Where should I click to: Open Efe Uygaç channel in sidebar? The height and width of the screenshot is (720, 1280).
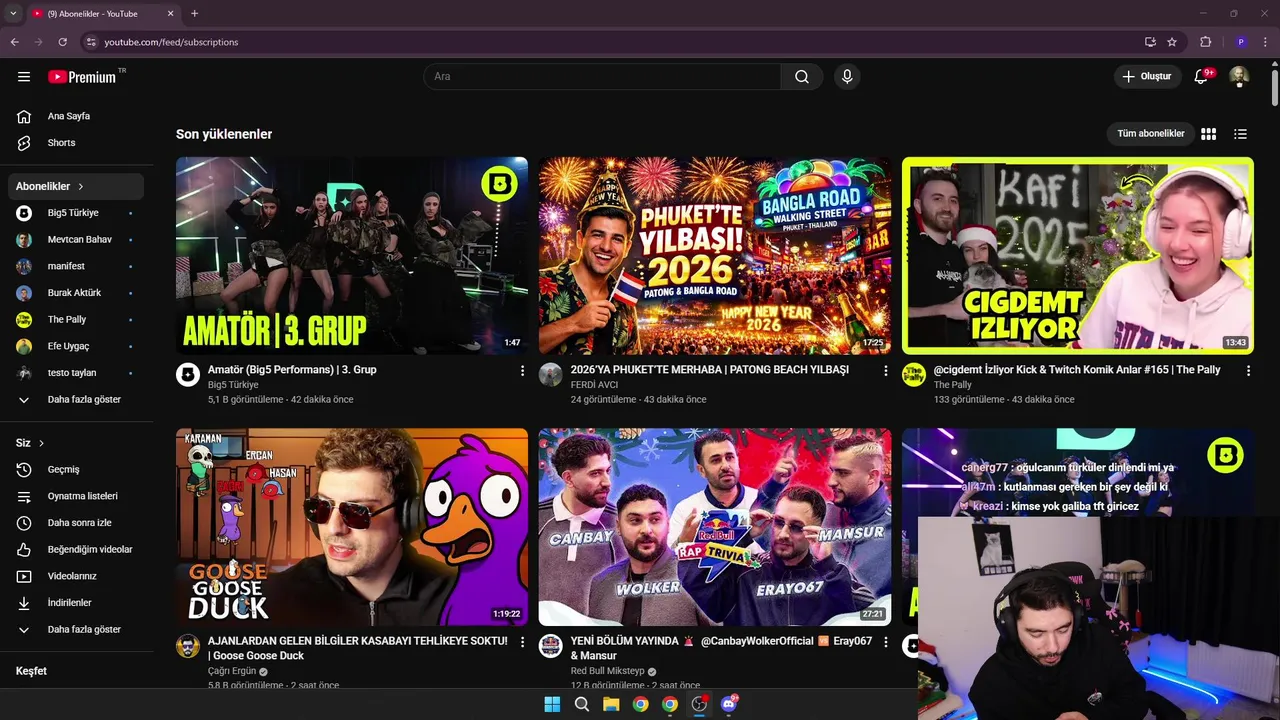76,346
